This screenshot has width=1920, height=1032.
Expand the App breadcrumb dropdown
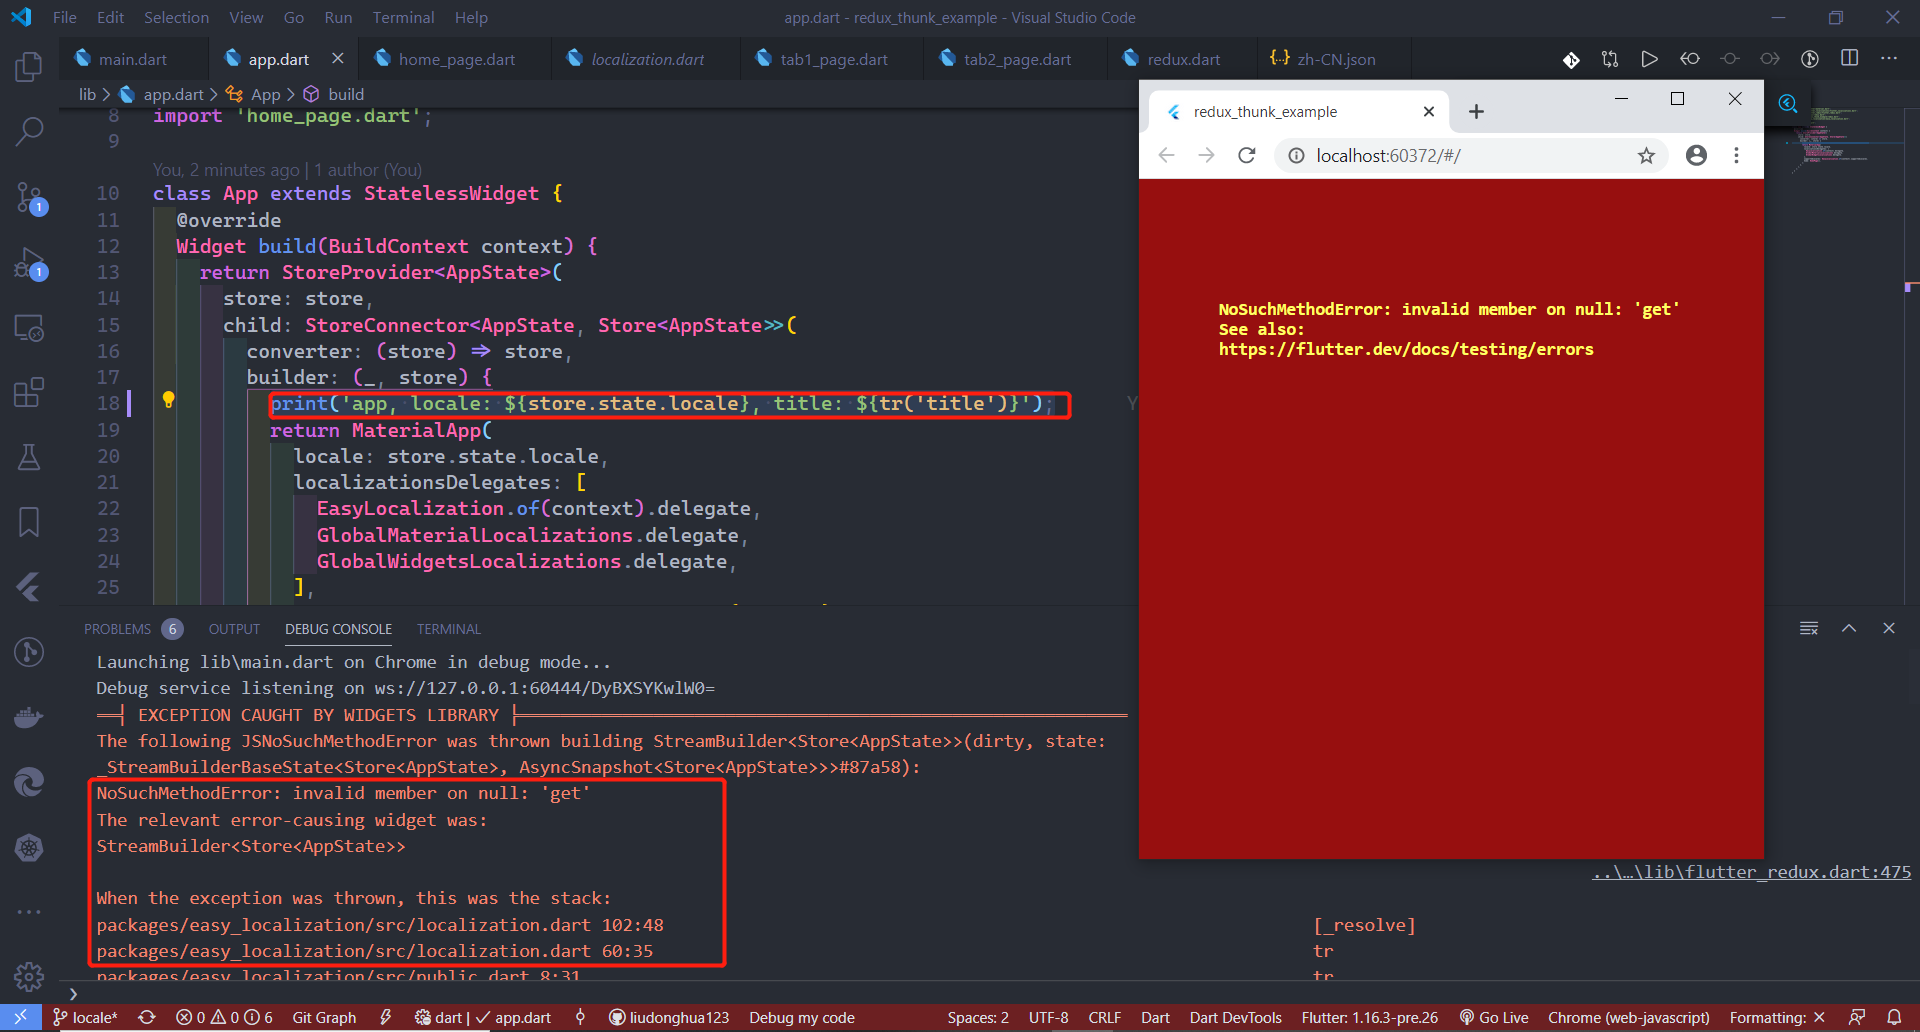266,93
